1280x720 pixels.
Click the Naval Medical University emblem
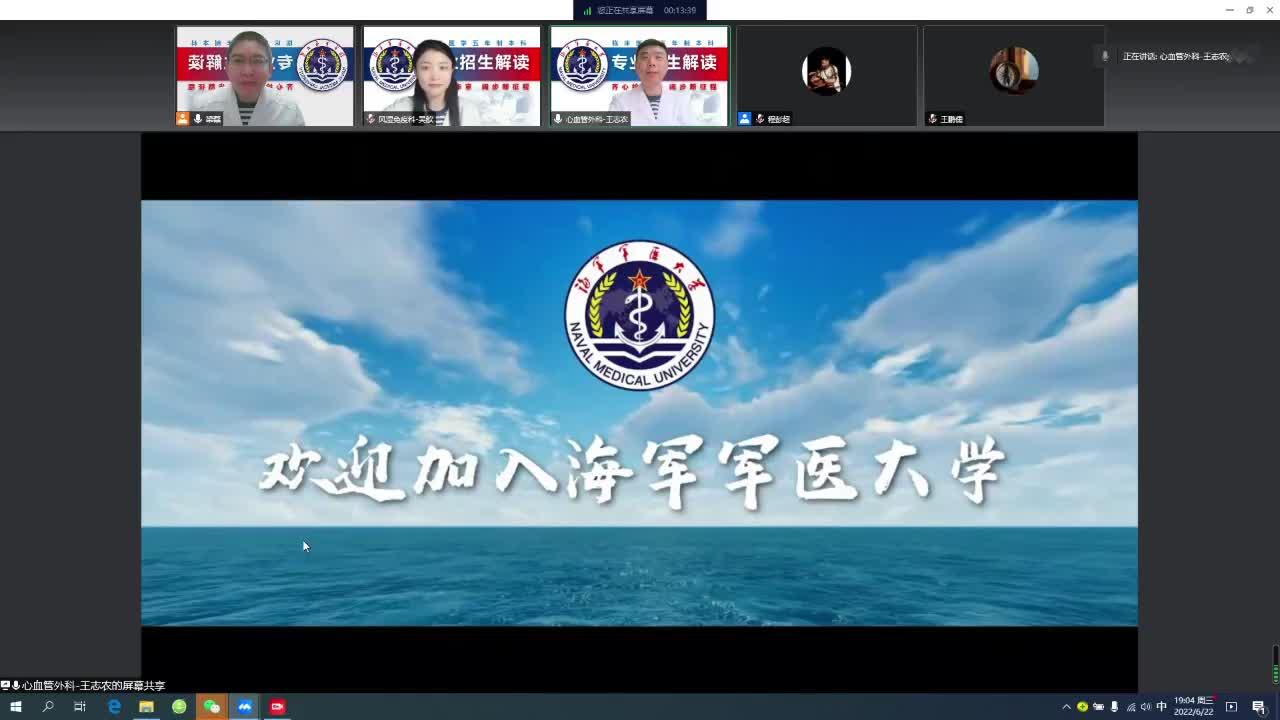click(x=639, y=315)
